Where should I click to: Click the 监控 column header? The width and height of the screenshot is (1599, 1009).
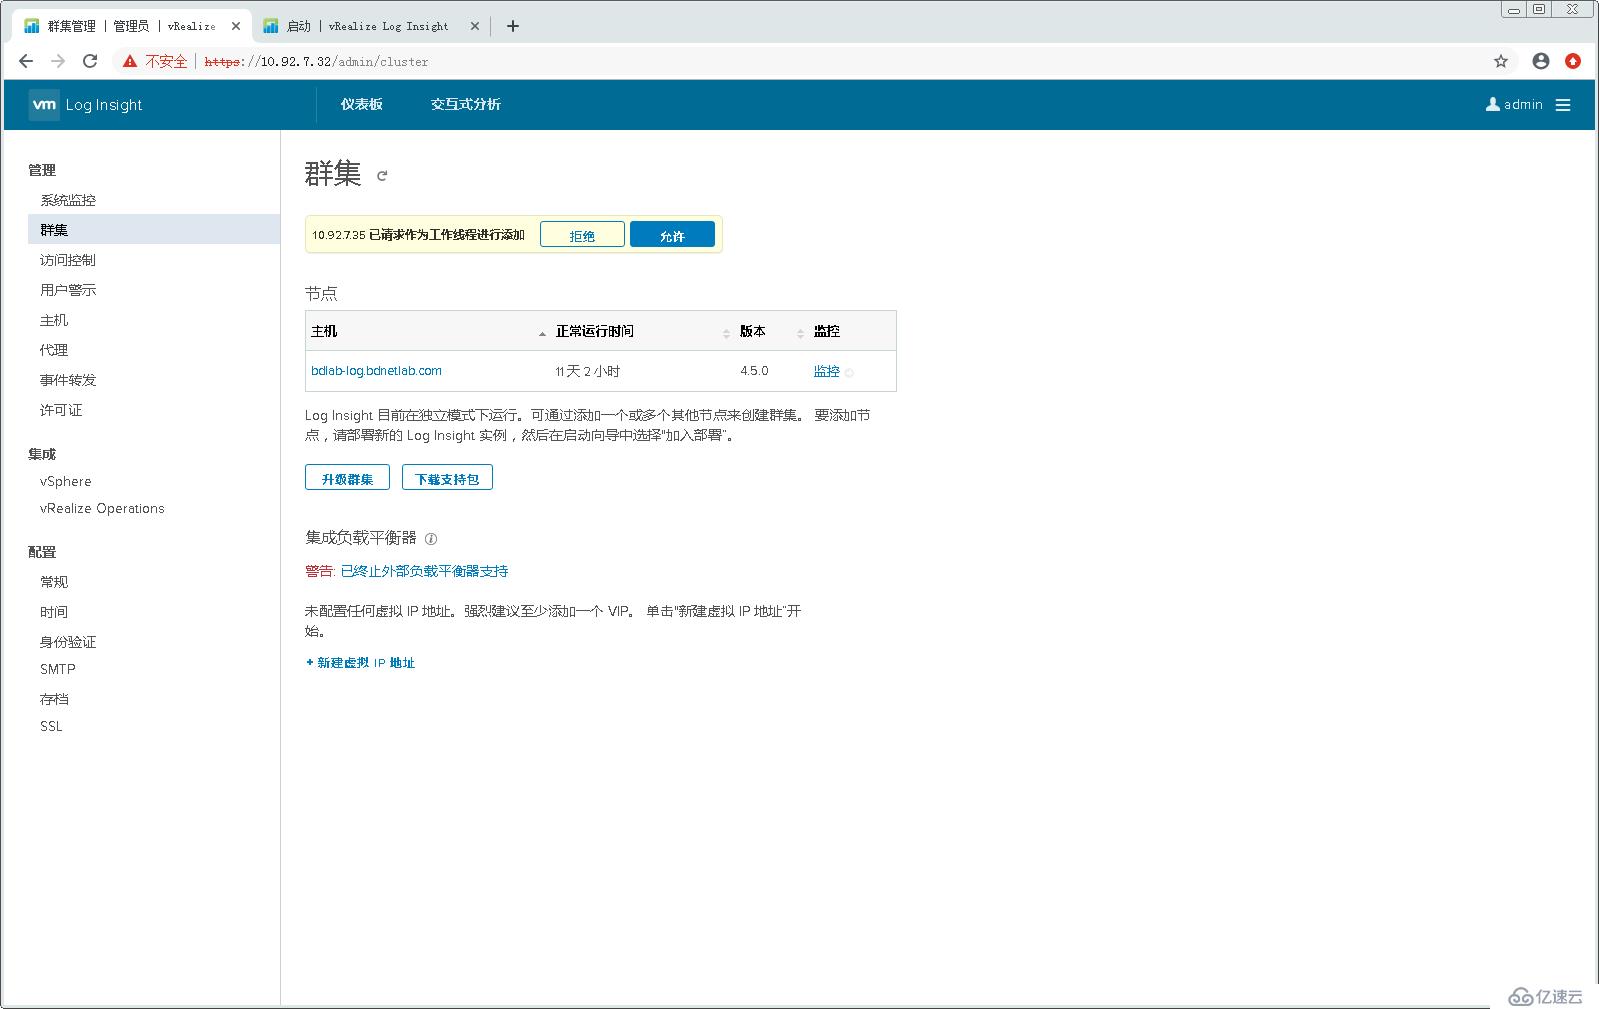click(826, 331)
